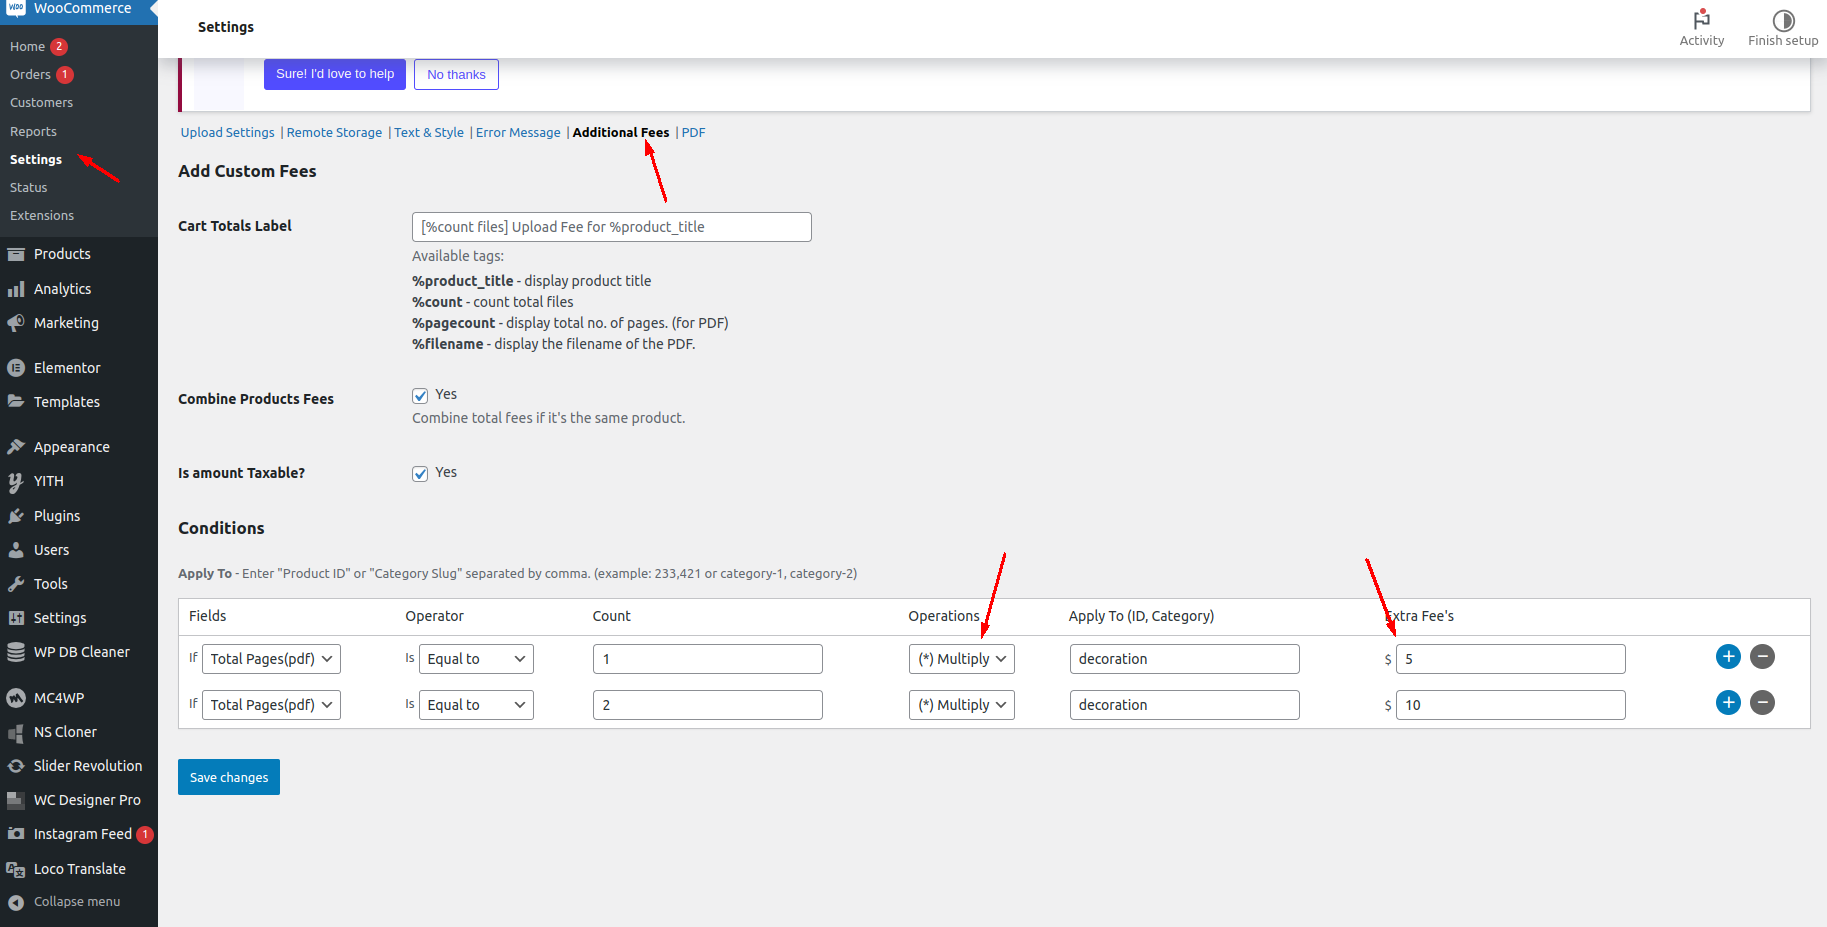Click Count field containing 2

click(x=707, y=705)
